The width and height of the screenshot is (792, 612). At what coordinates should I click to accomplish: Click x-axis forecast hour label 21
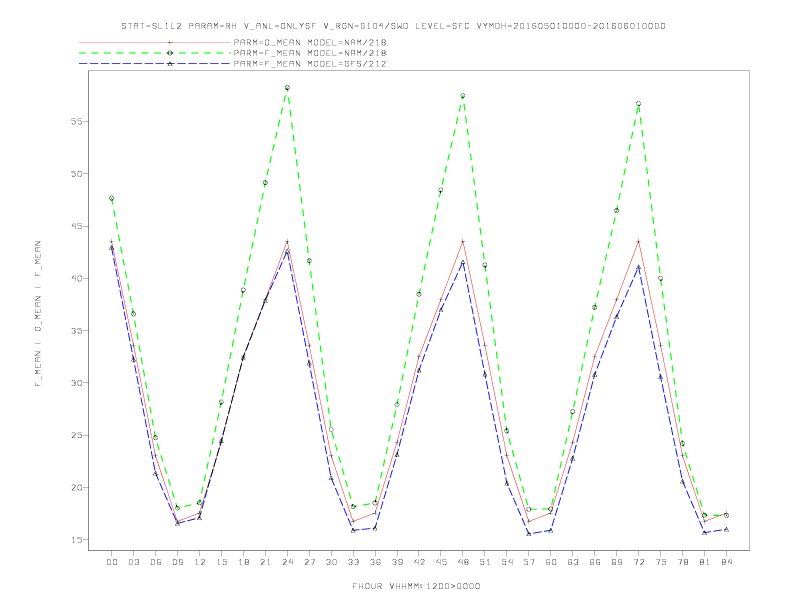tap(265, 562)
